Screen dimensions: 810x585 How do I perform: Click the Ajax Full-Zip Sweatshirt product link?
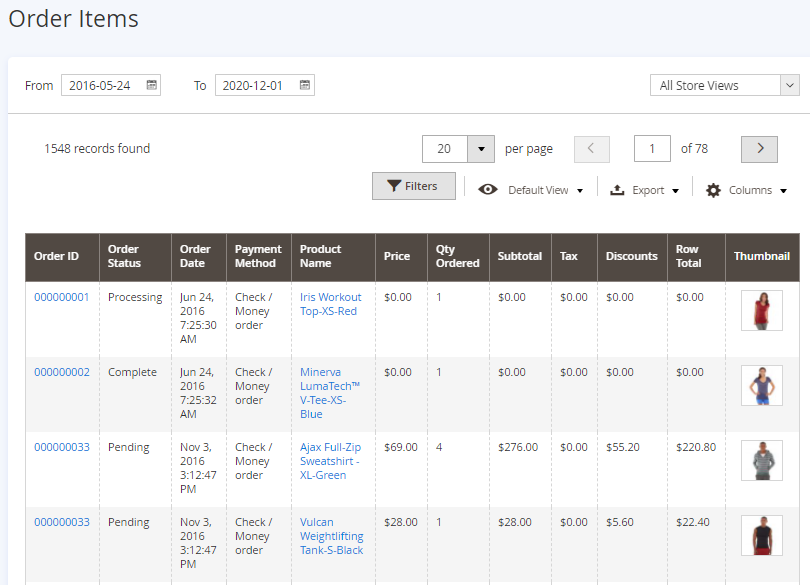[x=330, y=461]
